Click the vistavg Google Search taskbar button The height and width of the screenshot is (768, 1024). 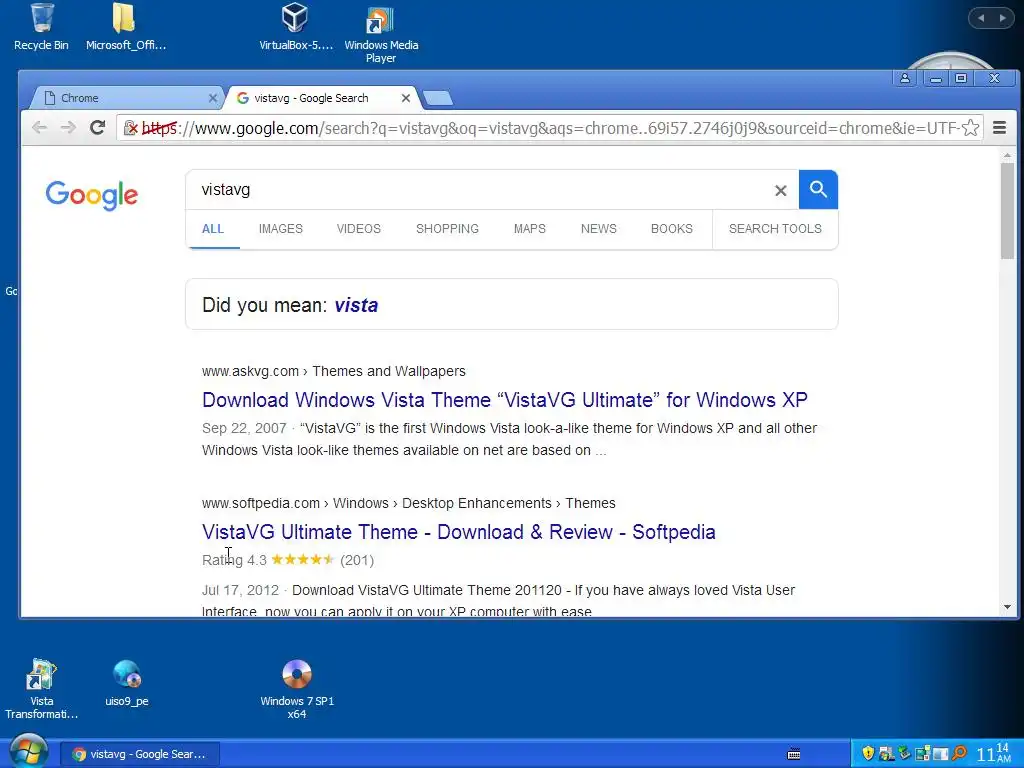(140, 754)
